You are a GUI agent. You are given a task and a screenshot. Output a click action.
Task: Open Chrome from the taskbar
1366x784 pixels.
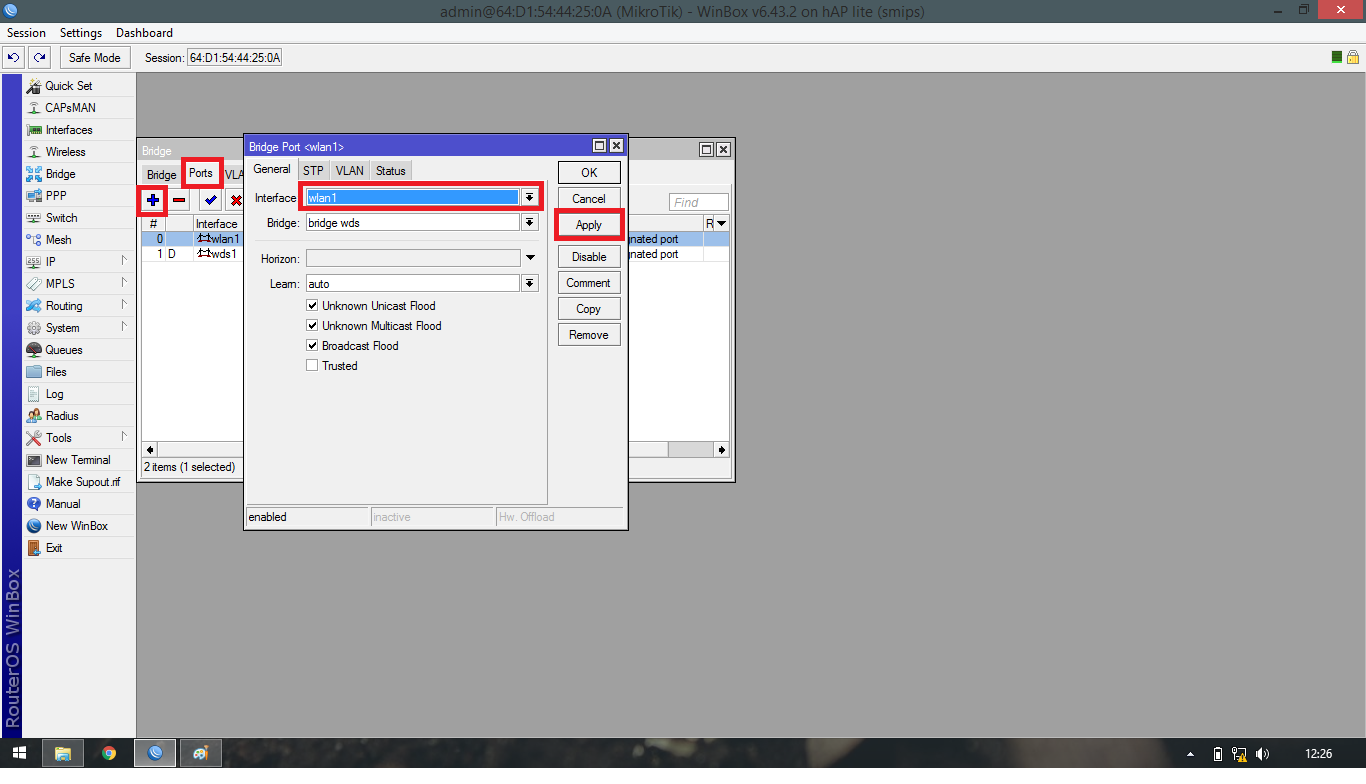(109, 753)
